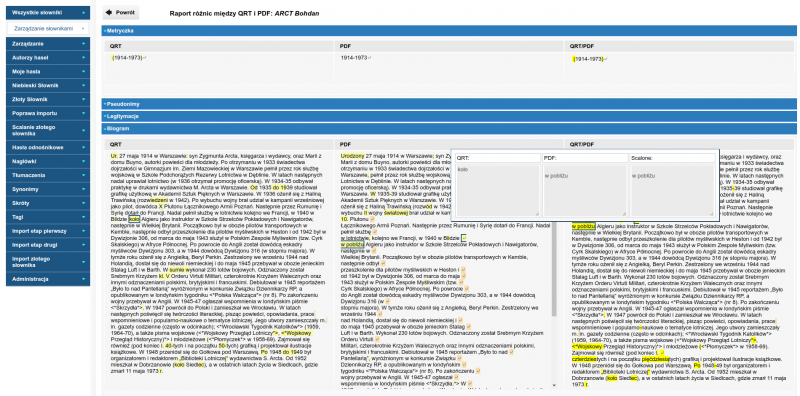Viewport: 800px width, 396px height.
Task: Open the Moje hasła sidebar arrow
Action: 83,72
